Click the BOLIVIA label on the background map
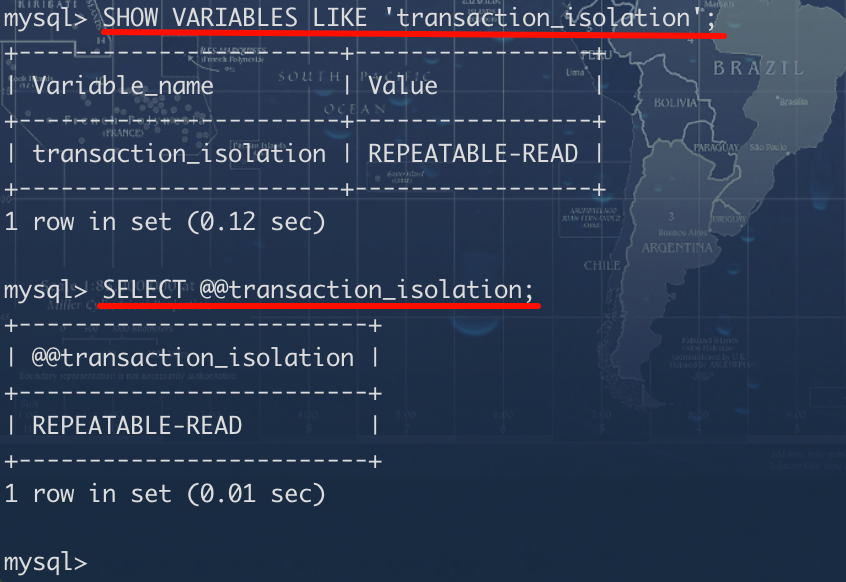Screen dimensions: 846x582 [677, 103]
